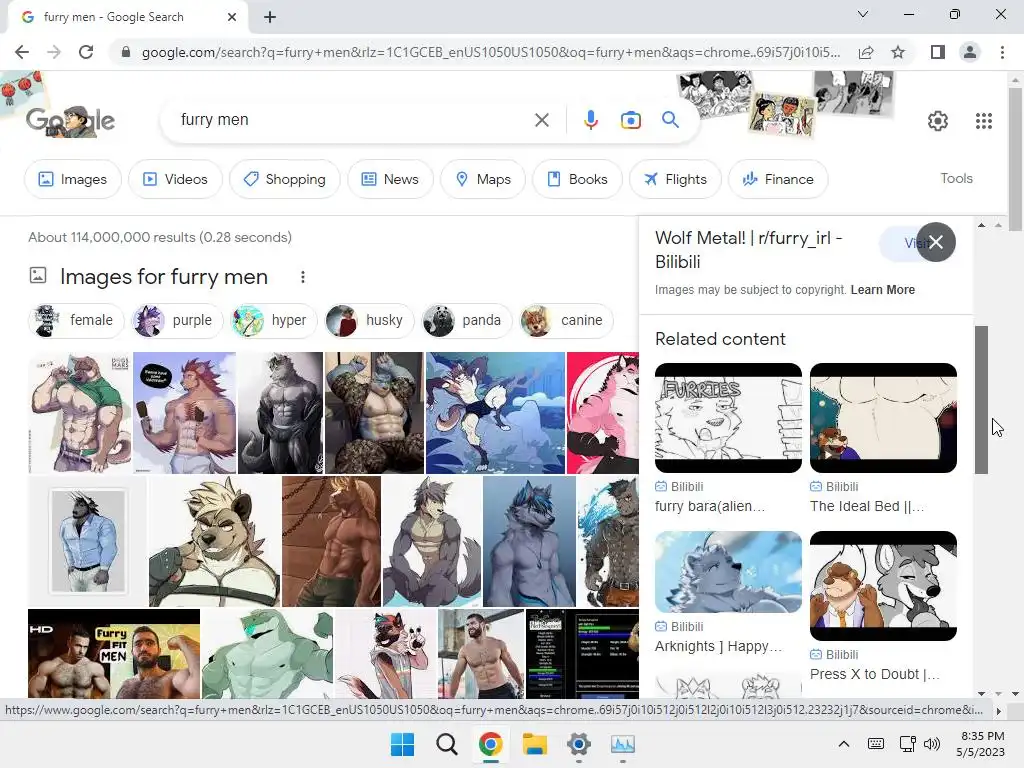
Task: Open the Images for furry men heading
Action: click(163, 277)
